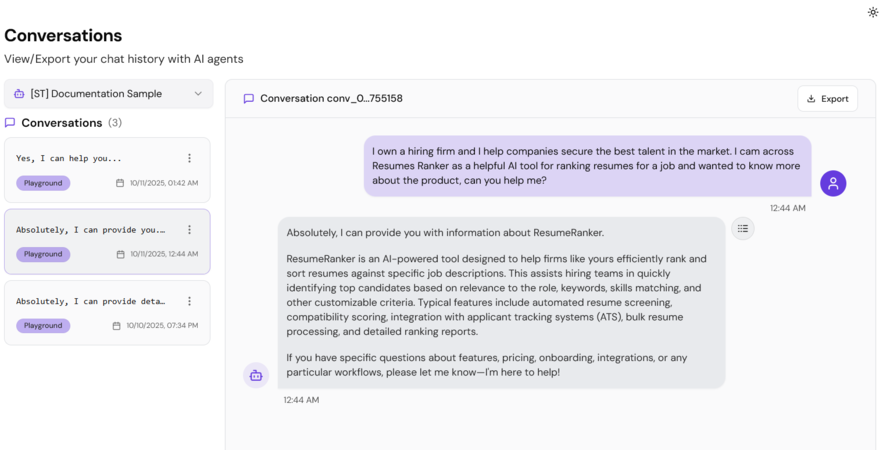Click the list details icon beside agent reply
This screenshot has width=890, height=450.
(x=742, y=229)
